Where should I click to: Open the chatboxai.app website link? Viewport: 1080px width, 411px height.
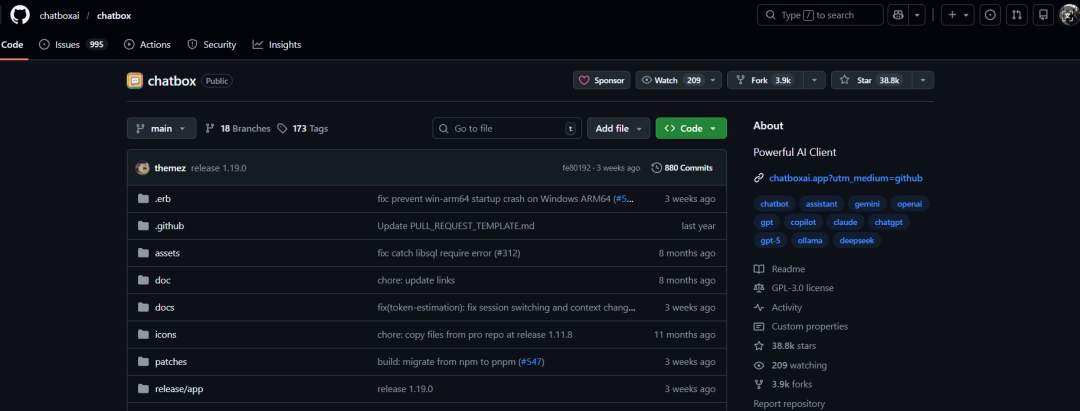click(845, 178)
